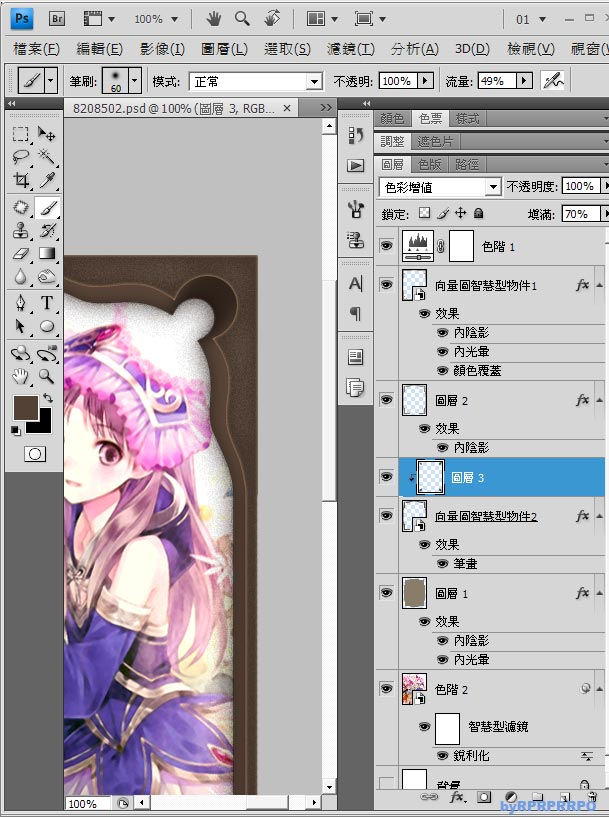The height and width of the screenshot is (817, 609).
Task: Select the Clone Stamp tool
Action: point(20,230)
